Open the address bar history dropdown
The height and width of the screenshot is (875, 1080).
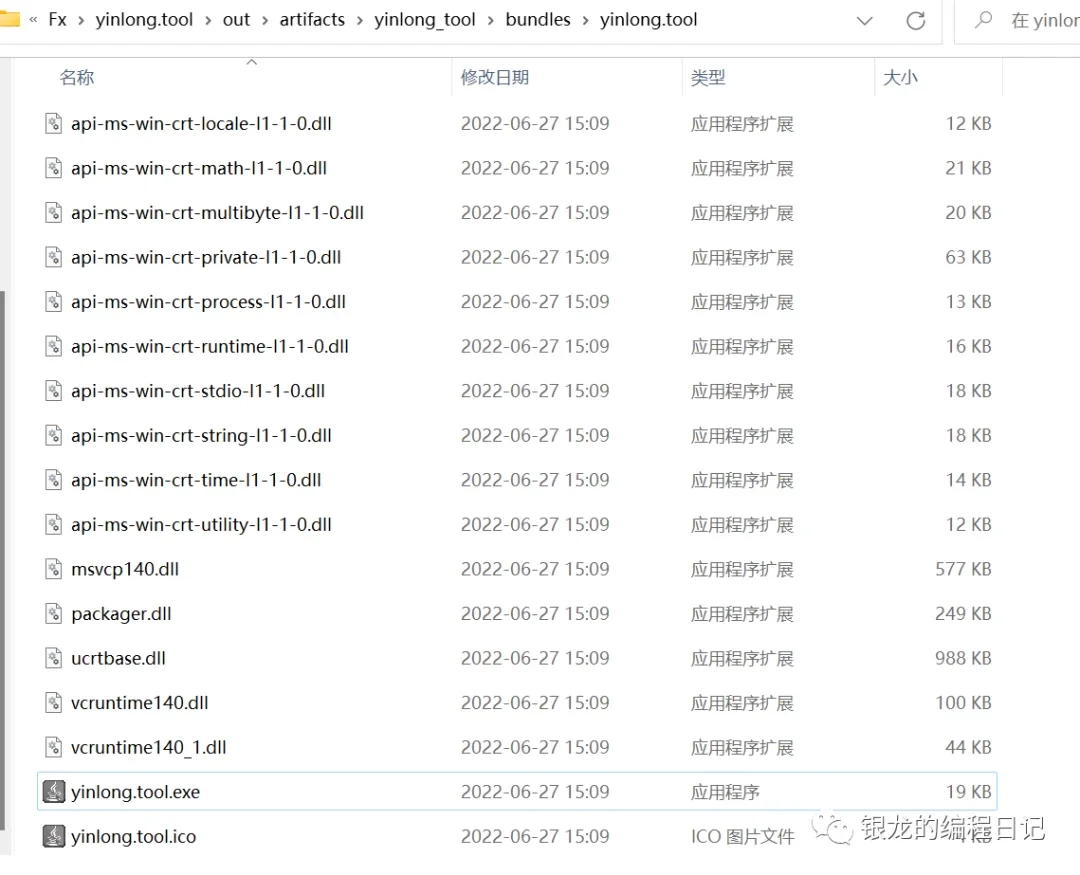(x=864, y=19)
